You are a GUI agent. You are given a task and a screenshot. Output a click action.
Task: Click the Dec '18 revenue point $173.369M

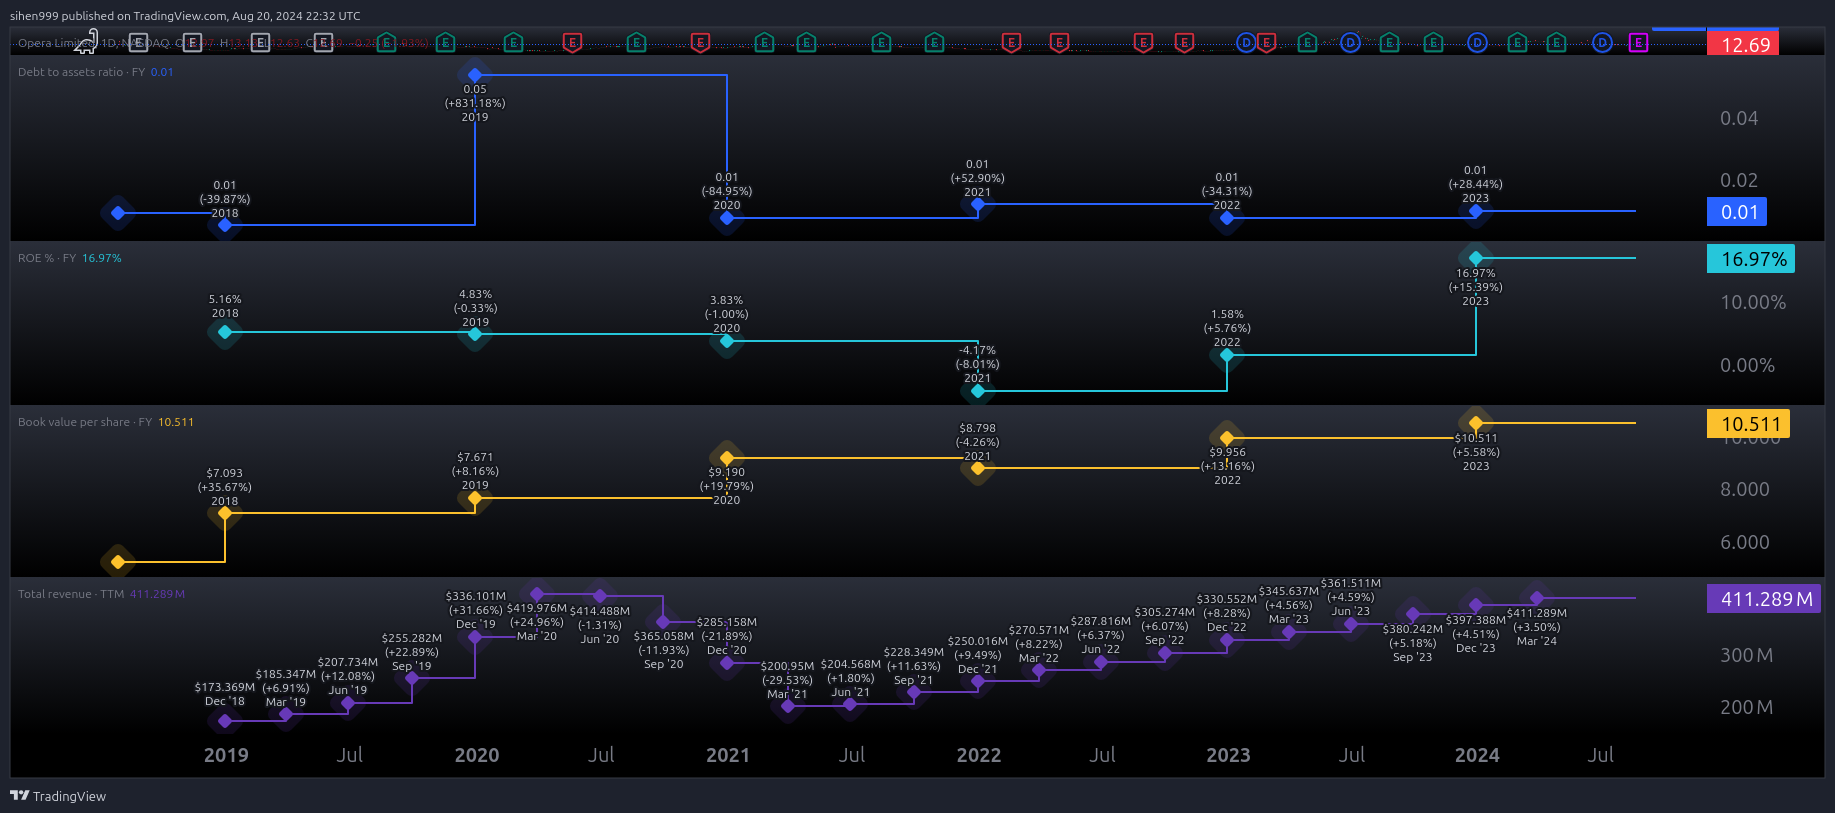225,720
